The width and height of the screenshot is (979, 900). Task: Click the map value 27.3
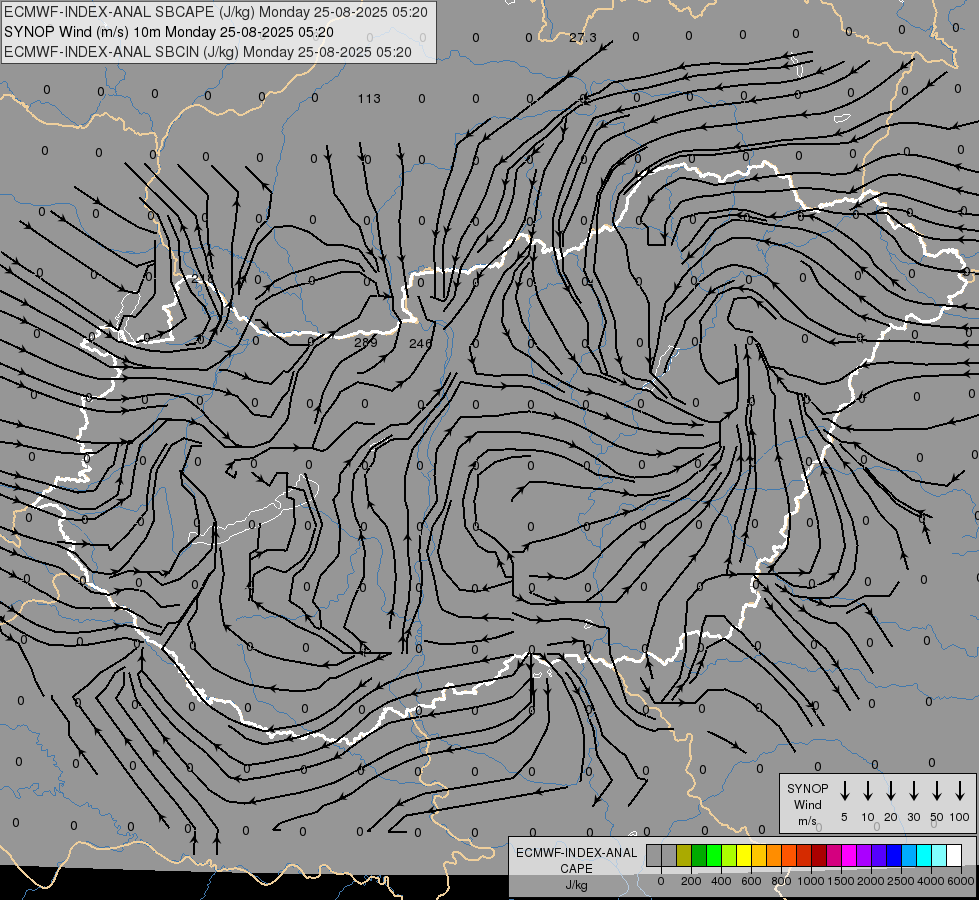tap(583, 37)
